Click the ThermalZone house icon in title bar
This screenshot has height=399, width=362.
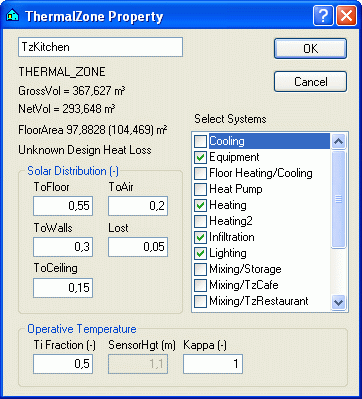point(13,16)
